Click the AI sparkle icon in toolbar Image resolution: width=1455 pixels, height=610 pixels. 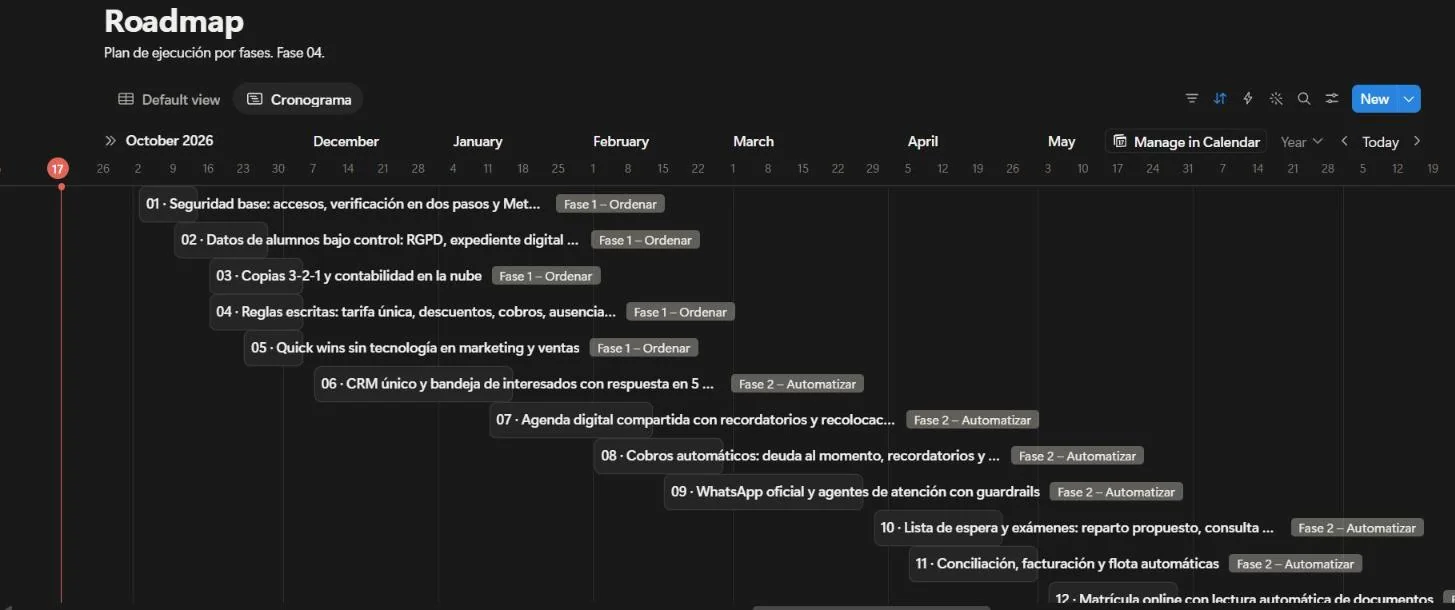point(1276,99)
